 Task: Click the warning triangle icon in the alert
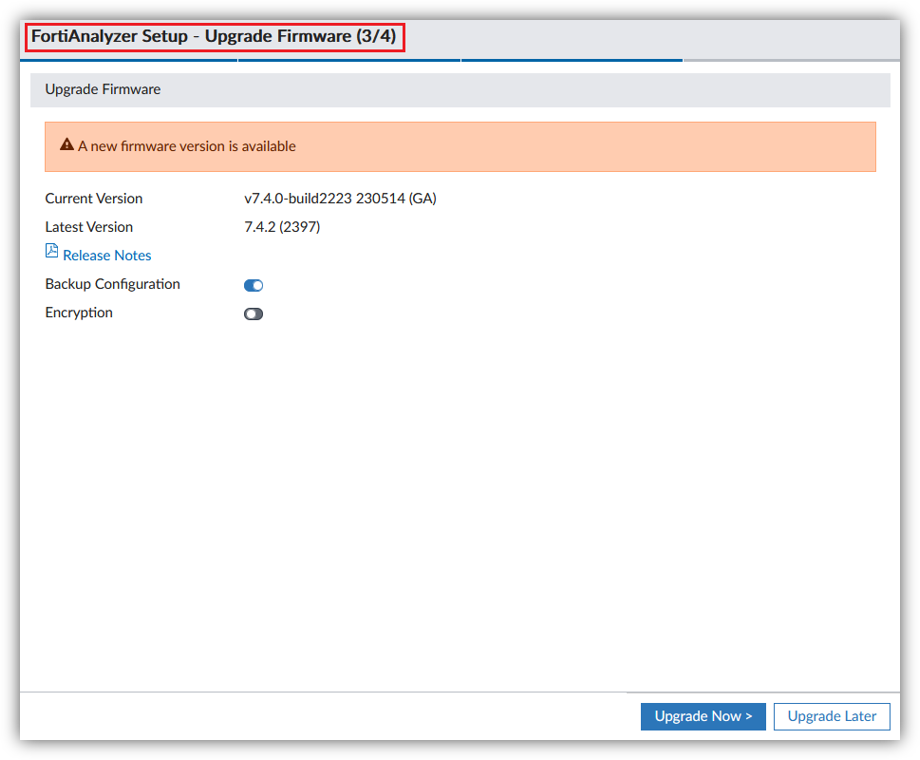pyautogui.click(x=67, y=145)
